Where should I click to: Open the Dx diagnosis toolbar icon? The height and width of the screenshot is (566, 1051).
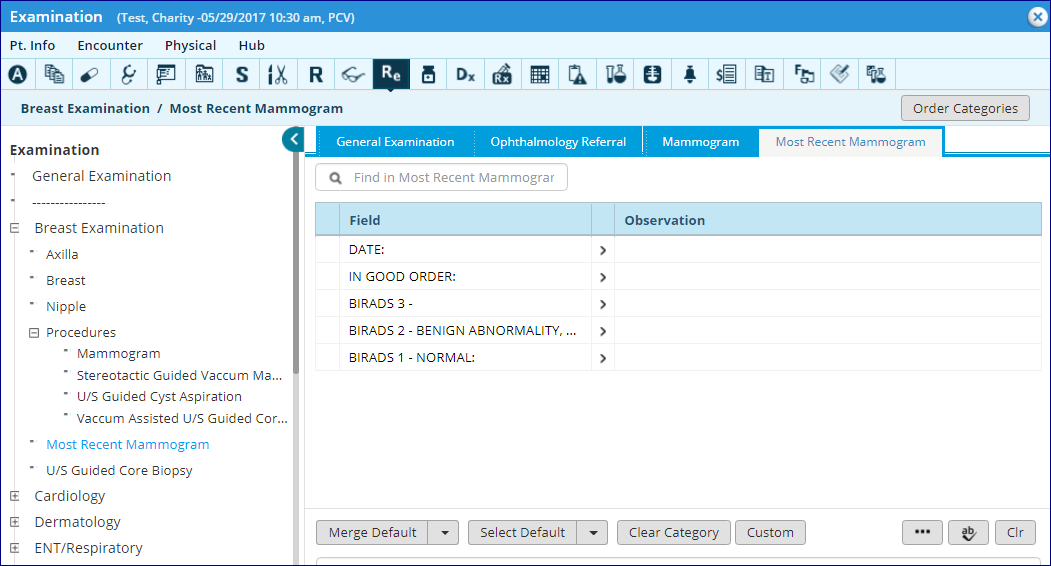point(465,74)
